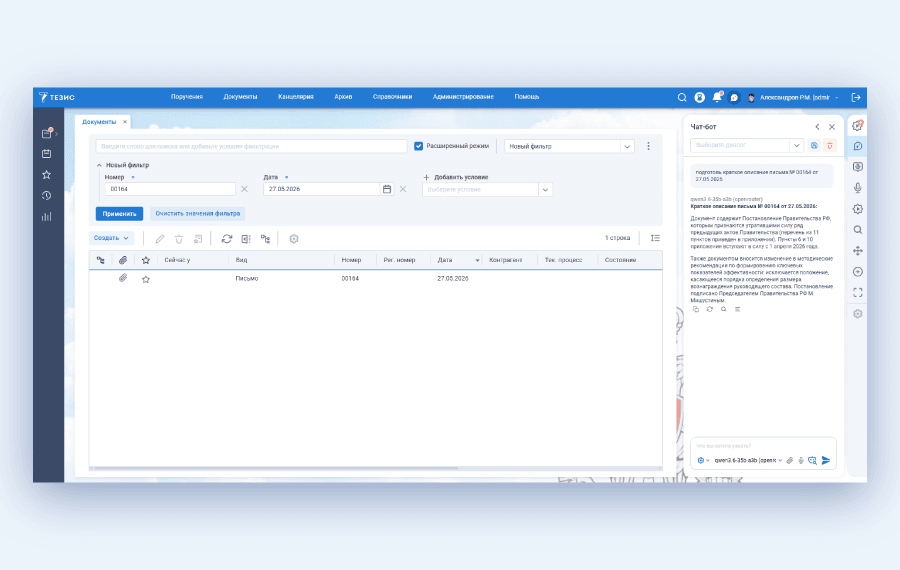Click the Дата column sort arrow
900x570 pixels.
pos(477,261)
